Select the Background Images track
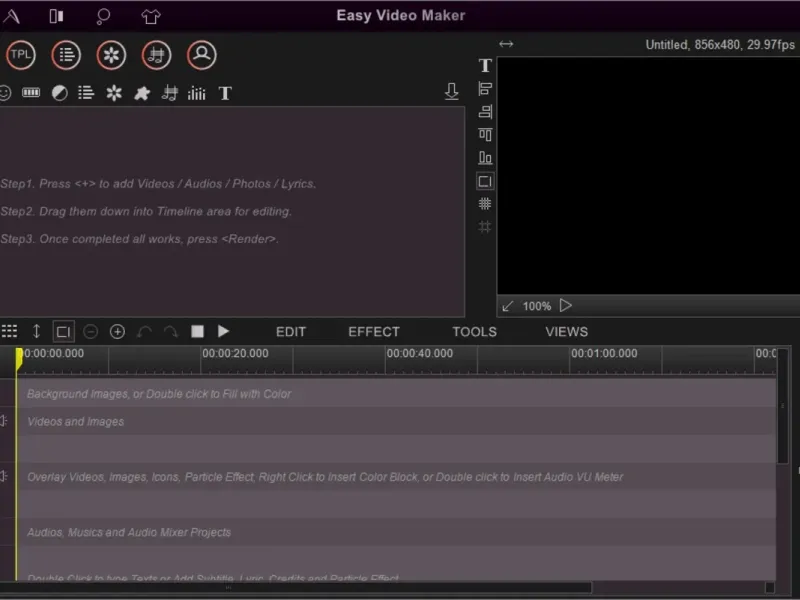 tap(396, 393)
